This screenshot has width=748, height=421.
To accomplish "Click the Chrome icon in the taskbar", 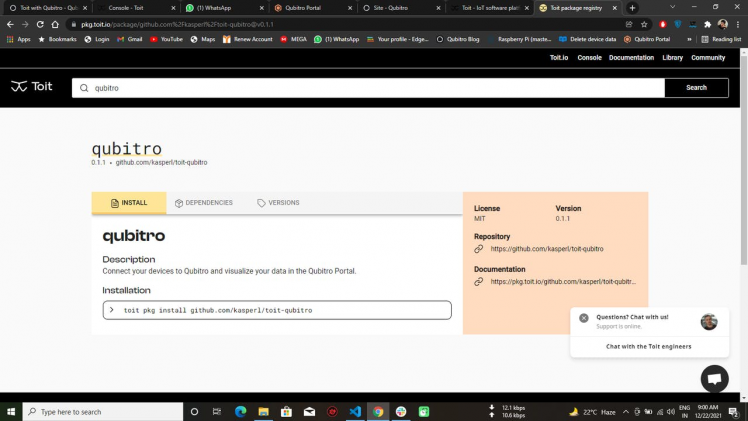I will [378, 411].
